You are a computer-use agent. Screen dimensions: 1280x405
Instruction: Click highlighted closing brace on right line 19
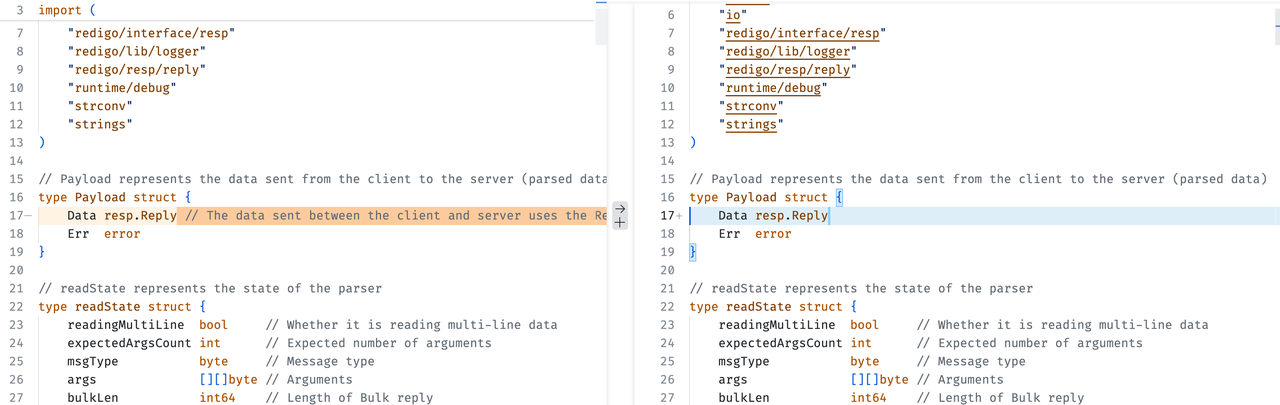click(x=693, y=252)
